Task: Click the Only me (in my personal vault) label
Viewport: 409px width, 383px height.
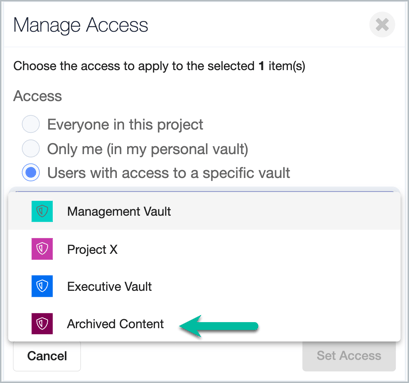Action: pos(148,149)
